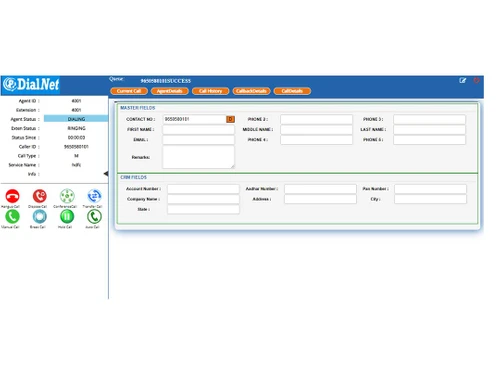Click the Caller ID number 9650580101
This screenshot has width=500, height=375.
(x=76, y=147)
